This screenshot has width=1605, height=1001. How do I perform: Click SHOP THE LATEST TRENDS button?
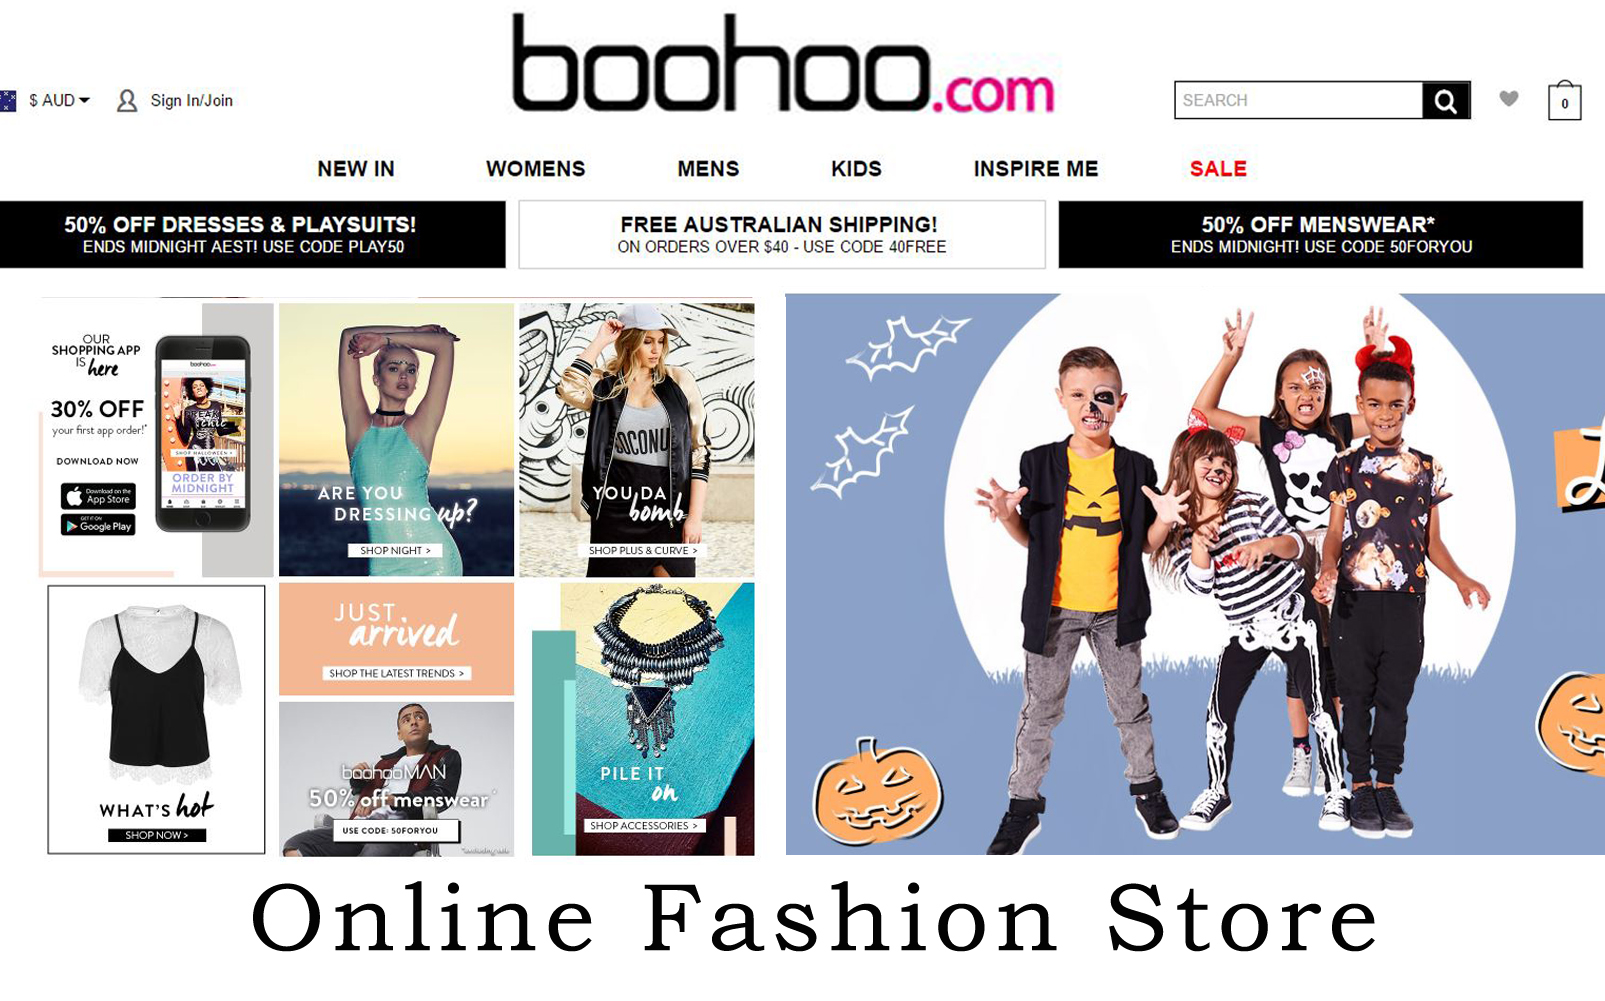(x=396, y=674)
